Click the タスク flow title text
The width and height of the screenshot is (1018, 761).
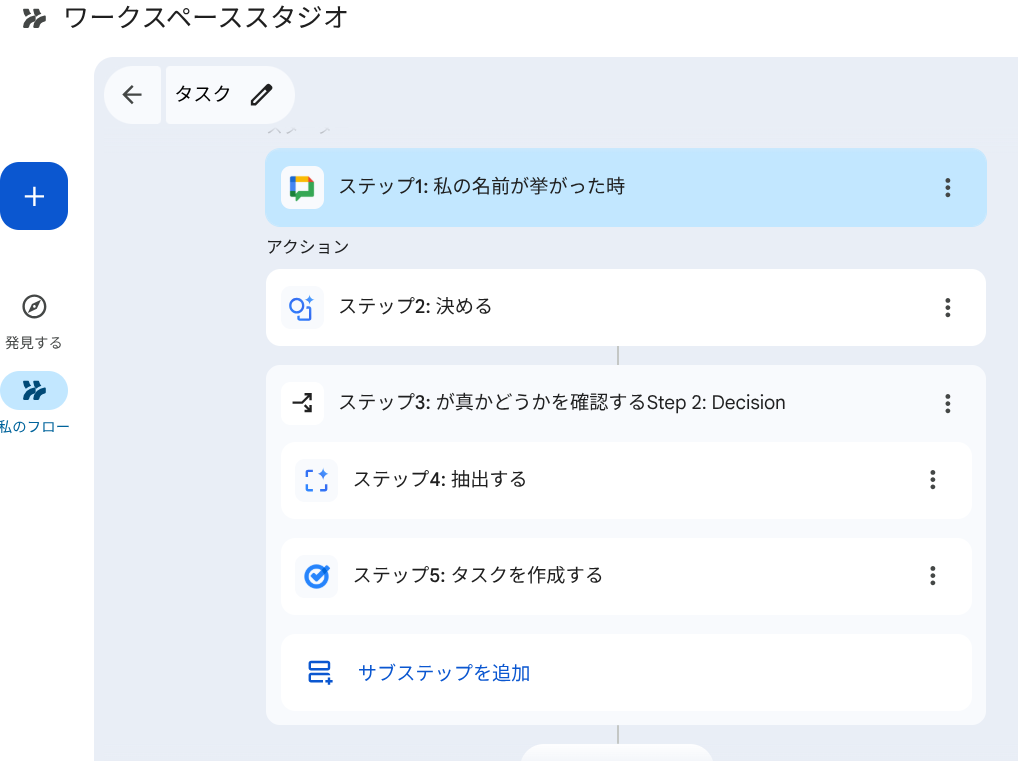[x=203, y=95]
